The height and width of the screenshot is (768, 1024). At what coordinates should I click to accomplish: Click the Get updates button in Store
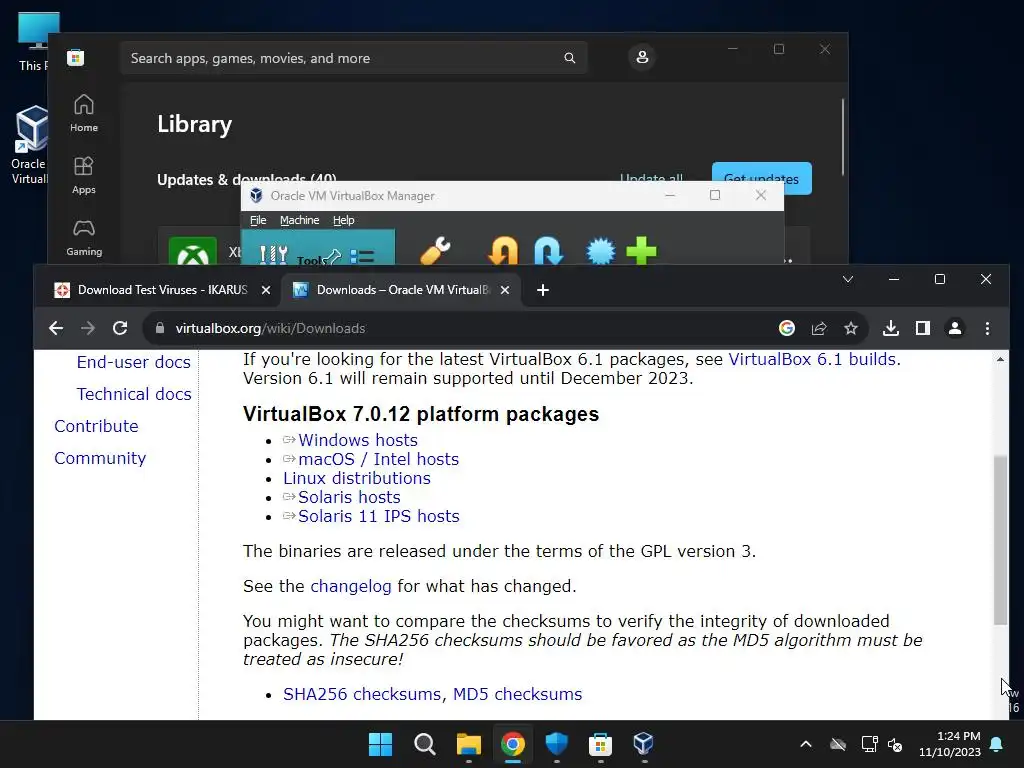click(x=761, y=178)
